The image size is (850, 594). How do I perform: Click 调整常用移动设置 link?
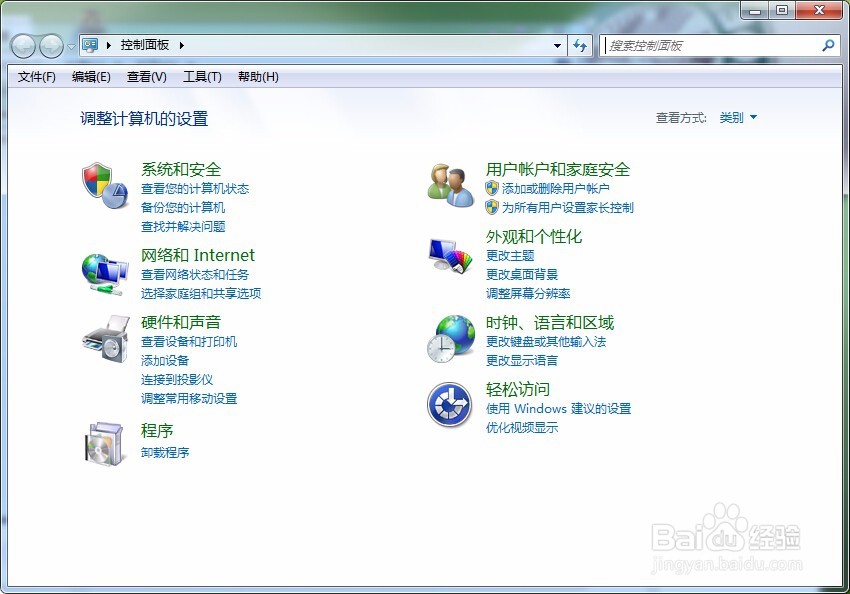(189, 398)
